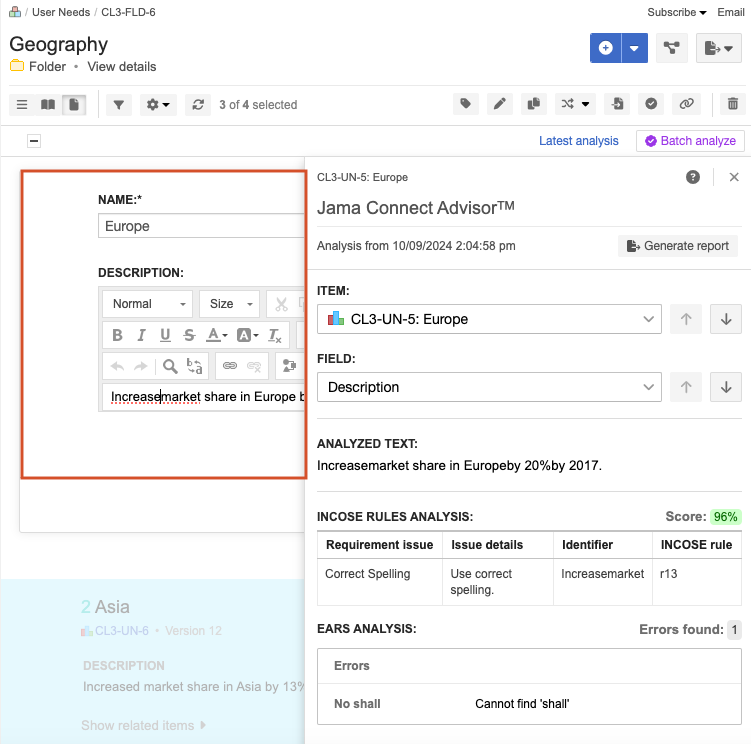751x744 pixels.
Task: Toggle strikethrough formatting
Action: click(x=189, y=335)
